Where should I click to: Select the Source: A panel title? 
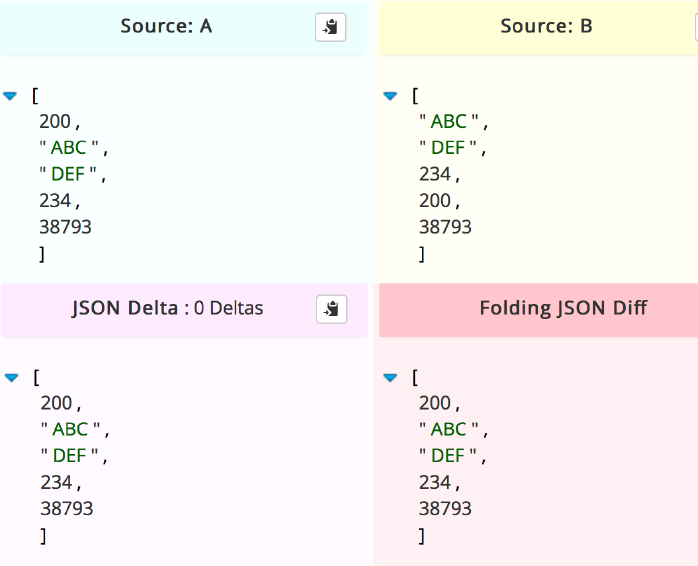166,26
